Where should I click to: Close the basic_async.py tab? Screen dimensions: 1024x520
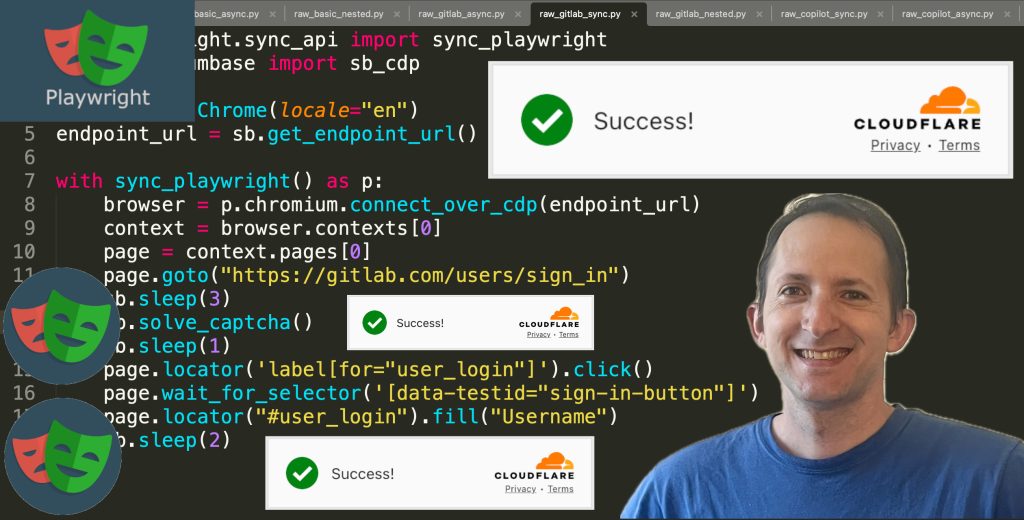[272, 14]
